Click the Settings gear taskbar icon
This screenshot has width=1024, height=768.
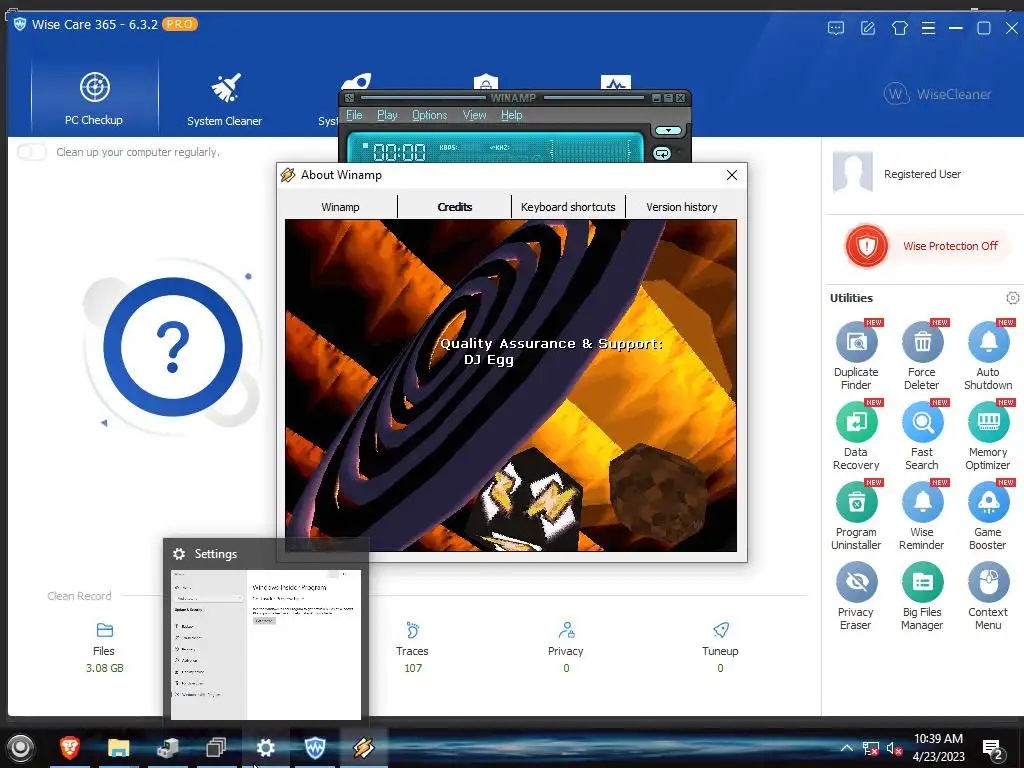click(x=265, y=747)
